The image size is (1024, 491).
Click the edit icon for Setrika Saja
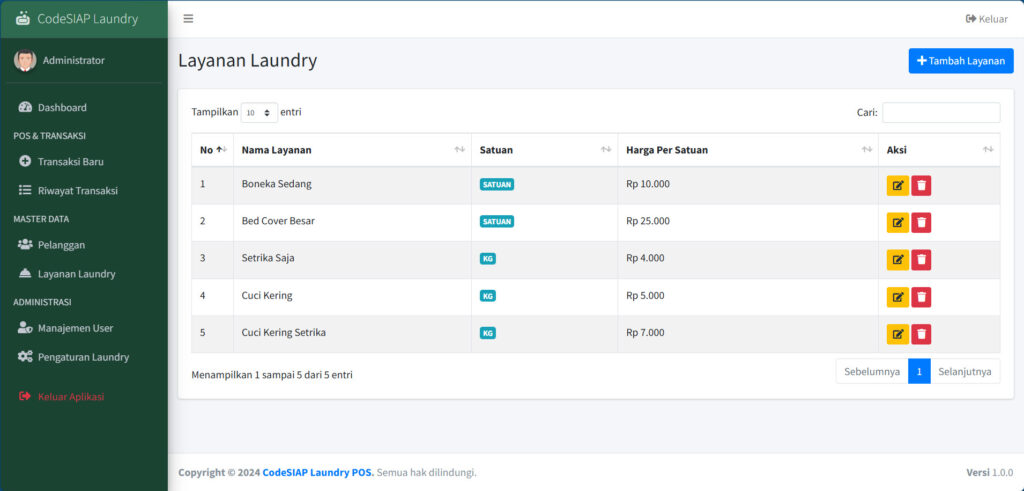coord(897,260)
